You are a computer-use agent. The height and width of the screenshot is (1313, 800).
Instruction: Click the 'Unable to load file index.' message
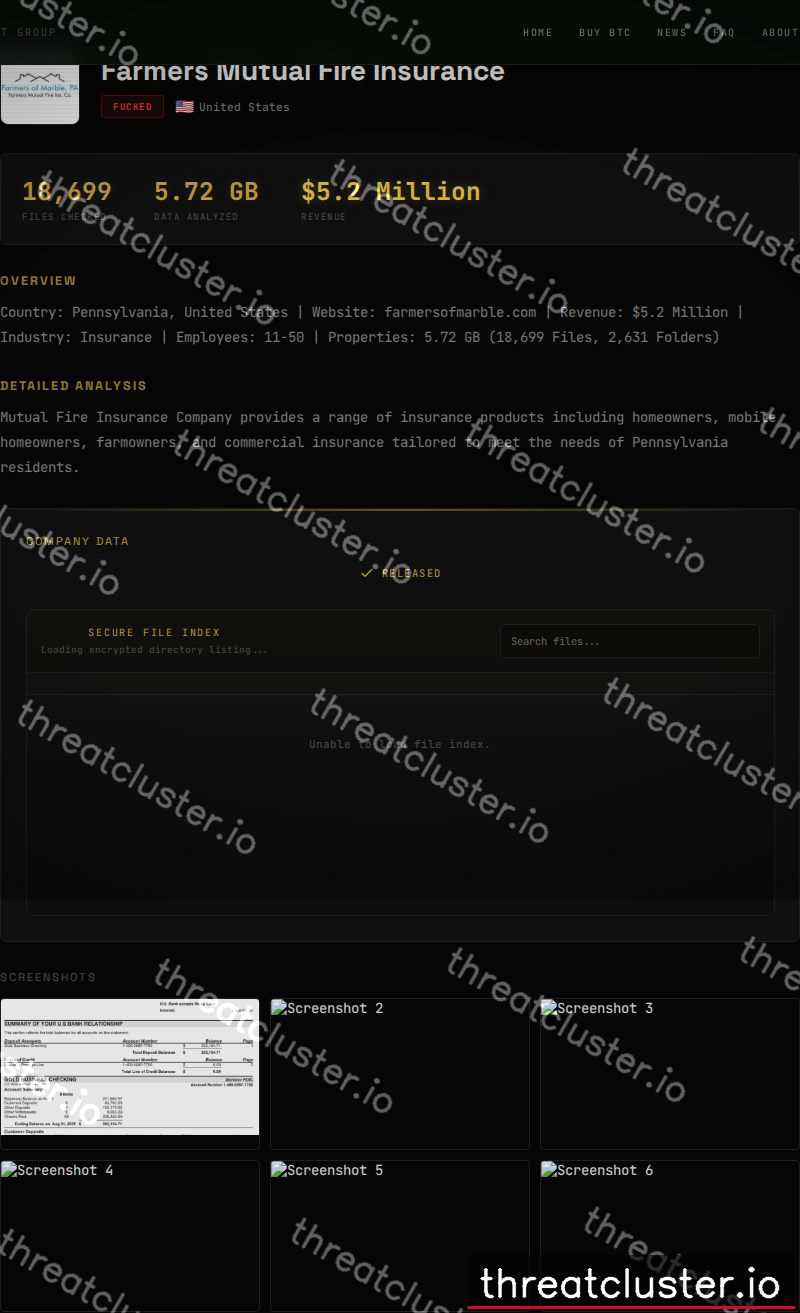click(x=400, y=744)
